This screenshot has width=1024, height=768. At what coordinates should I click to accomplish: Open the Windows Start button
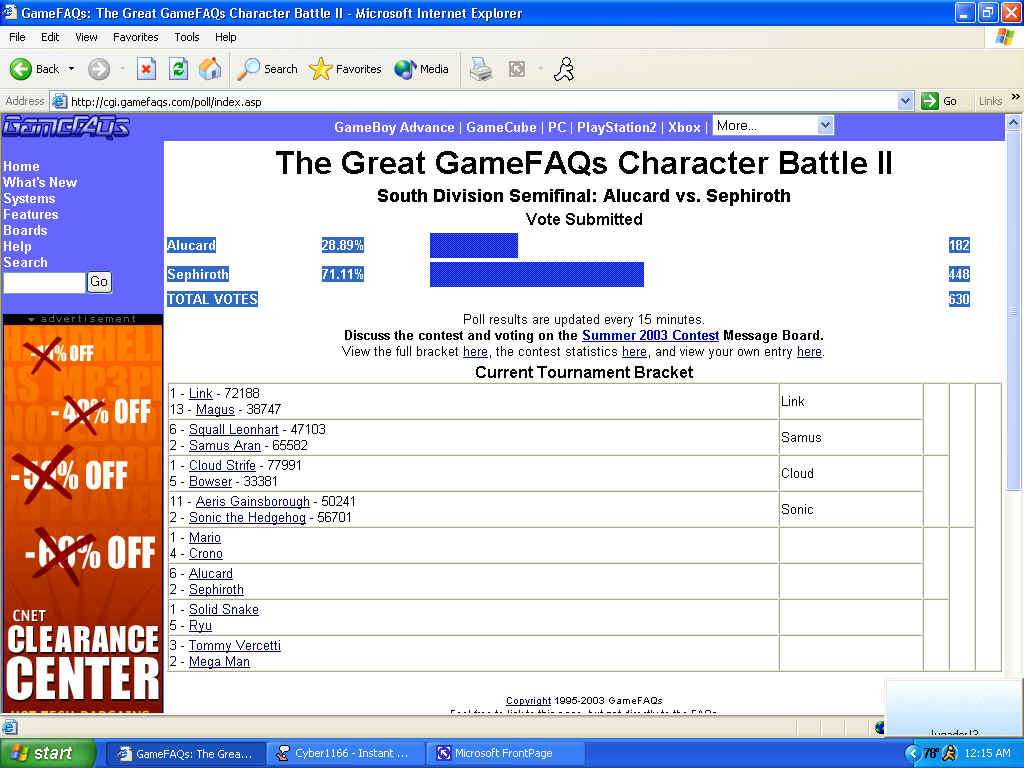(x=48, y=753)
